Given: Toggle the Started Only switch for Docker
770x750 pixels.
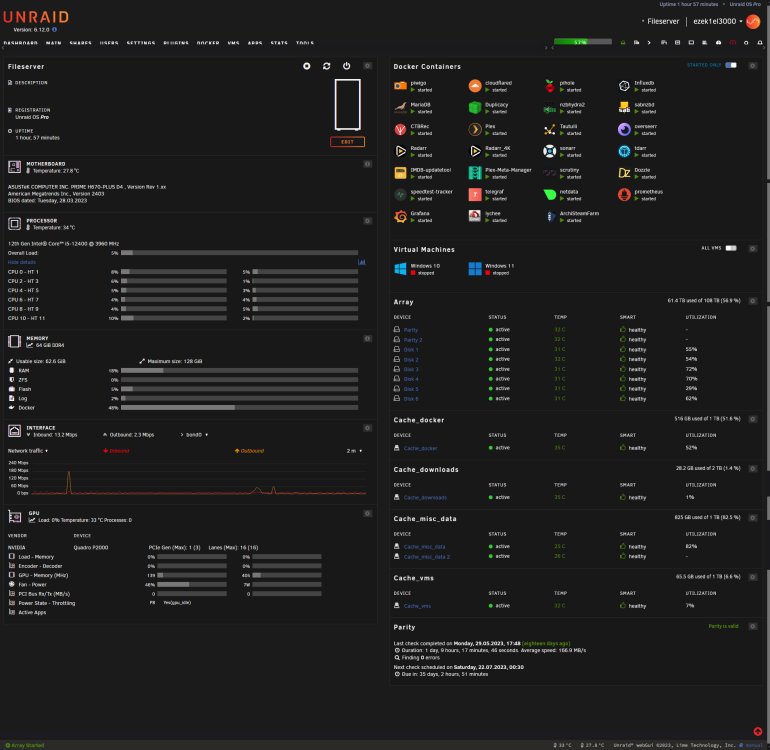Looking at the screenshot, I should (731, 65).
